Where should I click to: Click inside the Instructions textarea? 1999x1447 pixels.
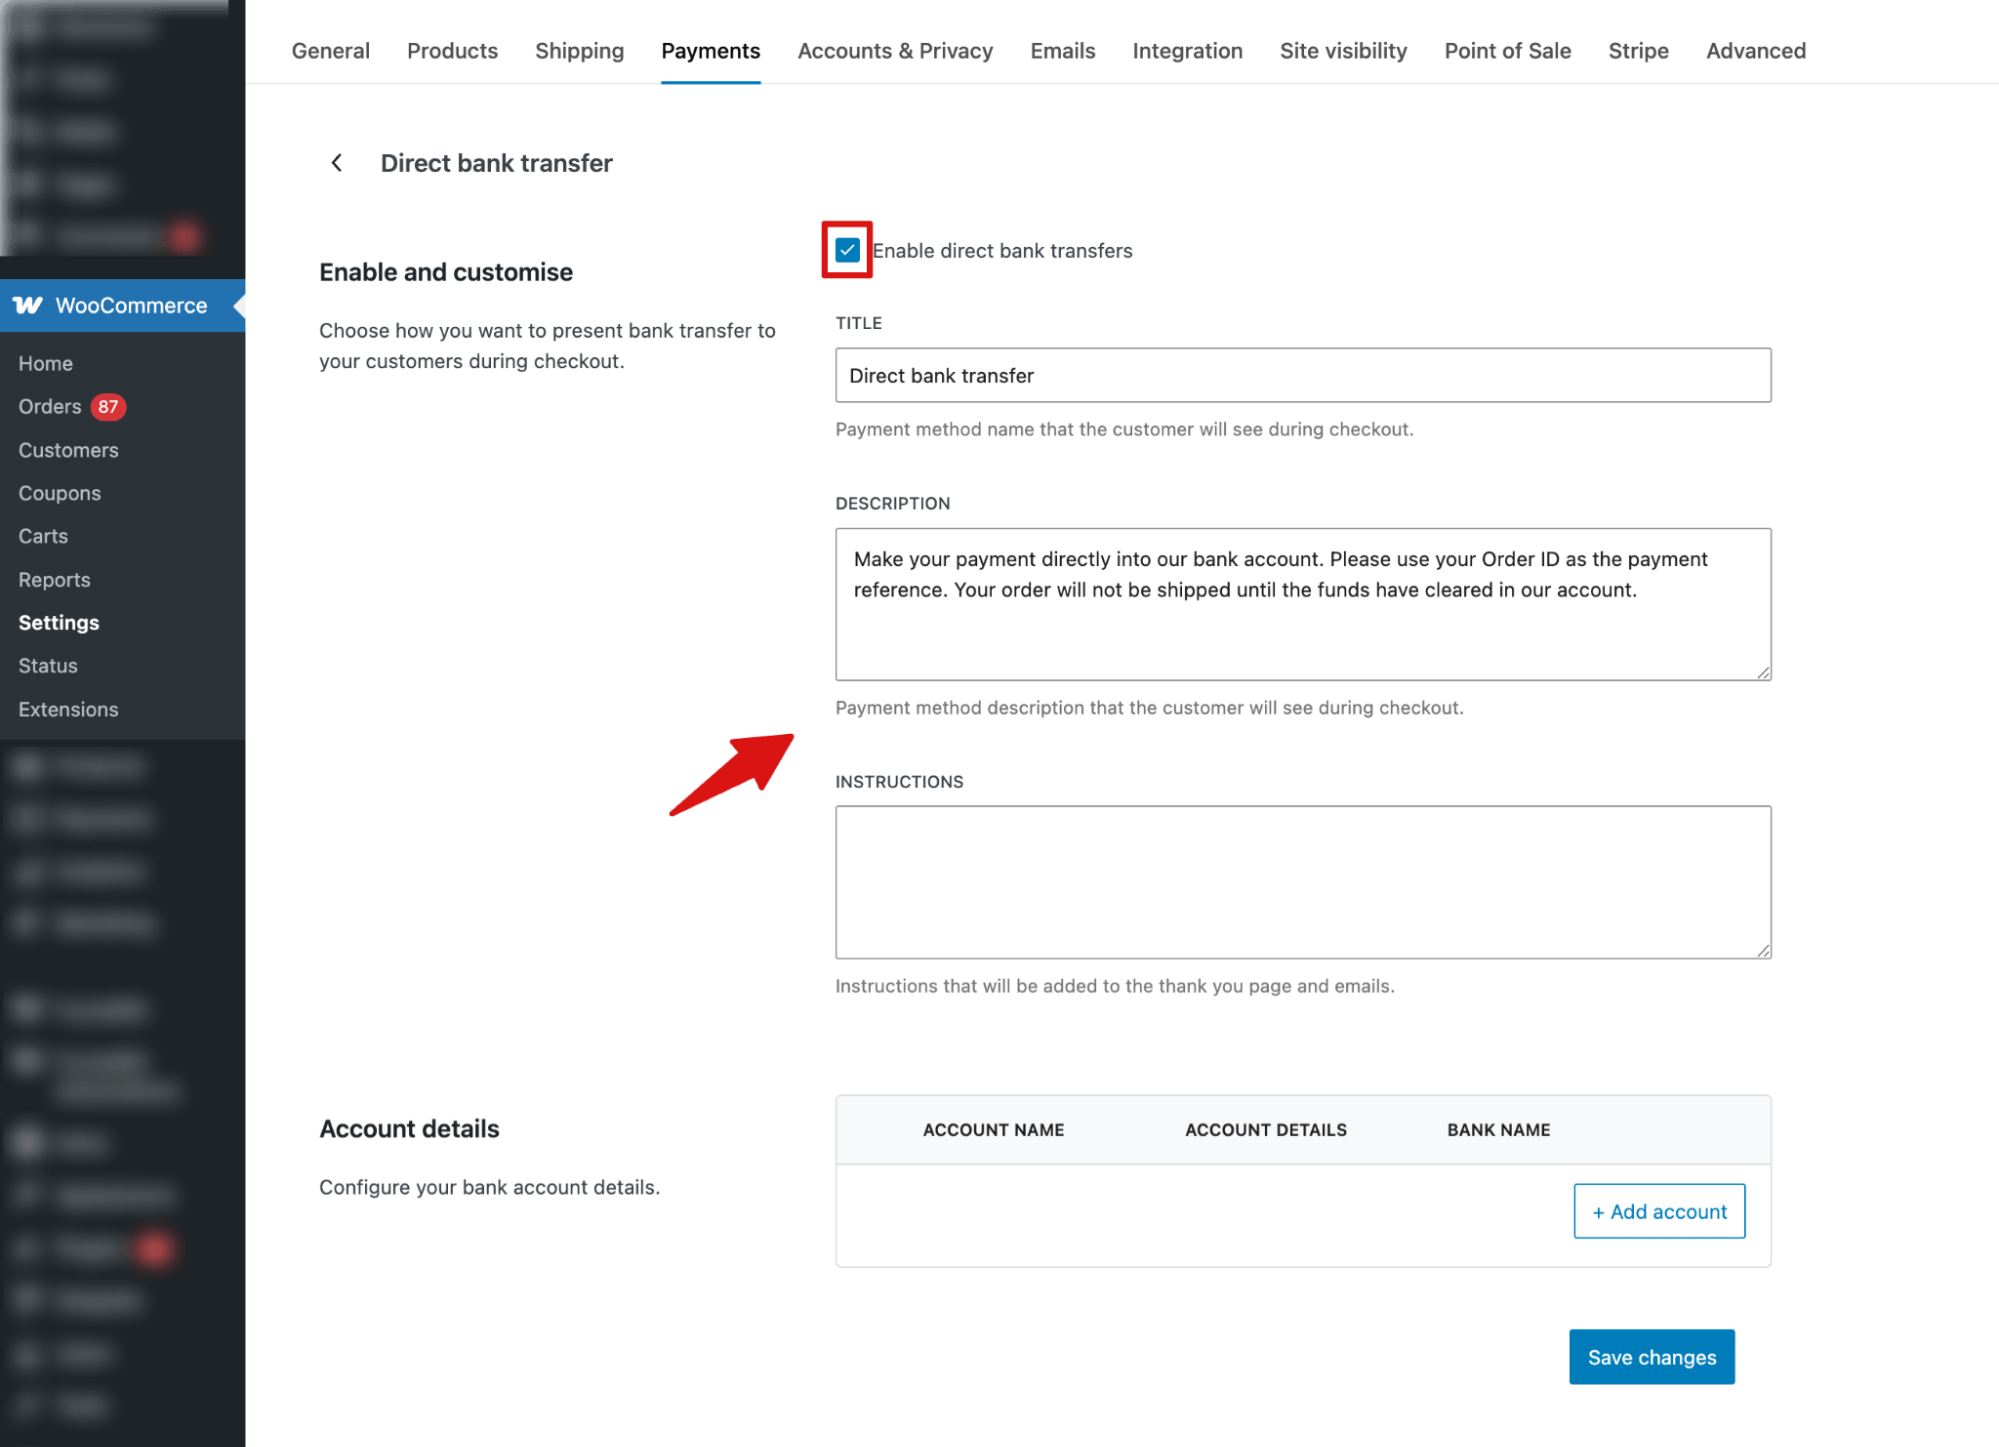tap(1301, 880)
